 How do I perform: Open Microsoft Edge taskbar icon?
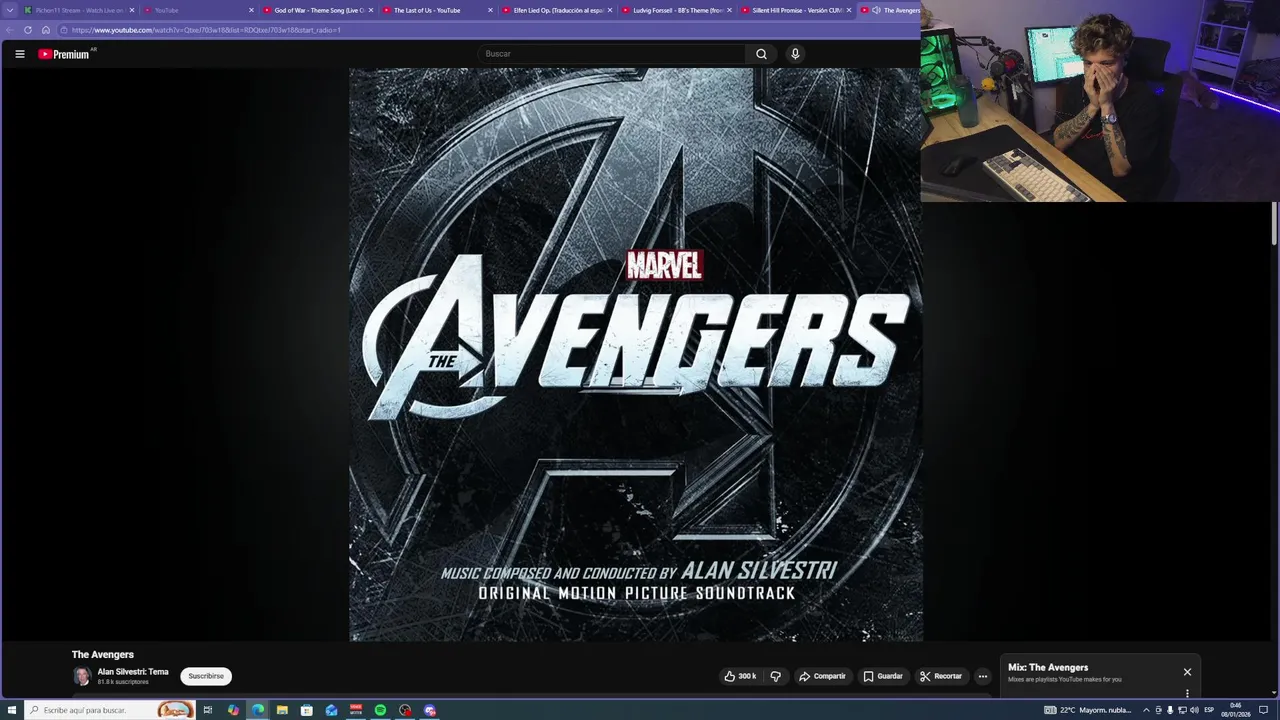(258, 710)
